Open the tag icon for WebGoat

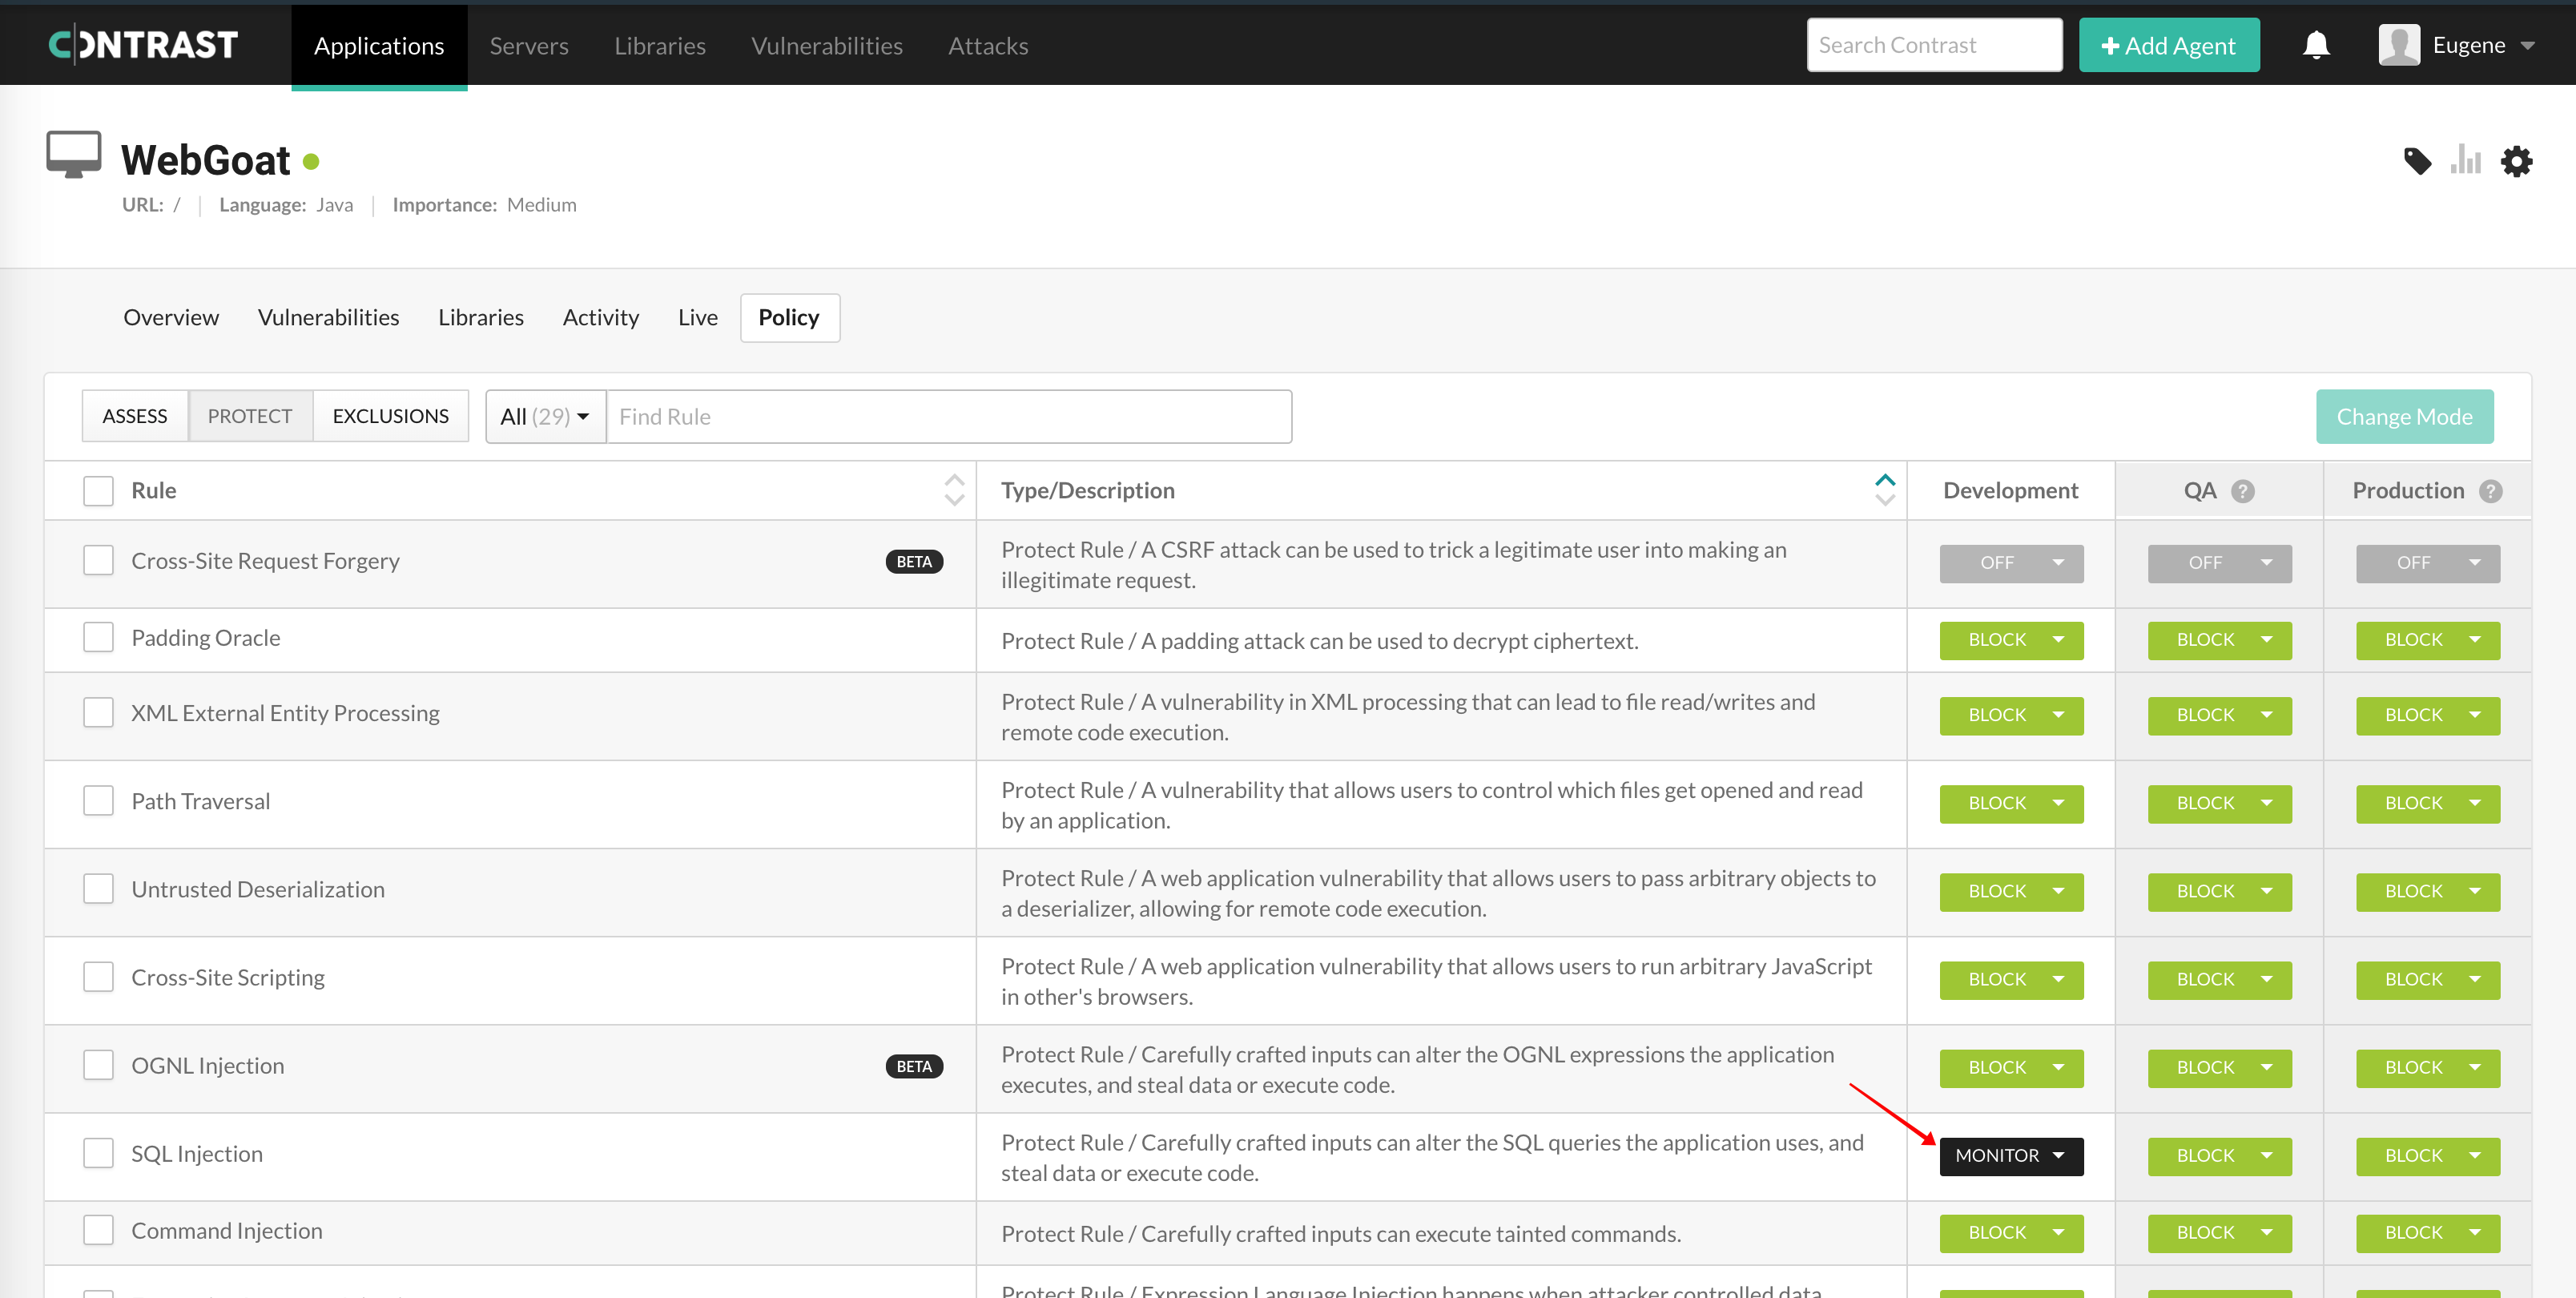tap(2417, 161)
